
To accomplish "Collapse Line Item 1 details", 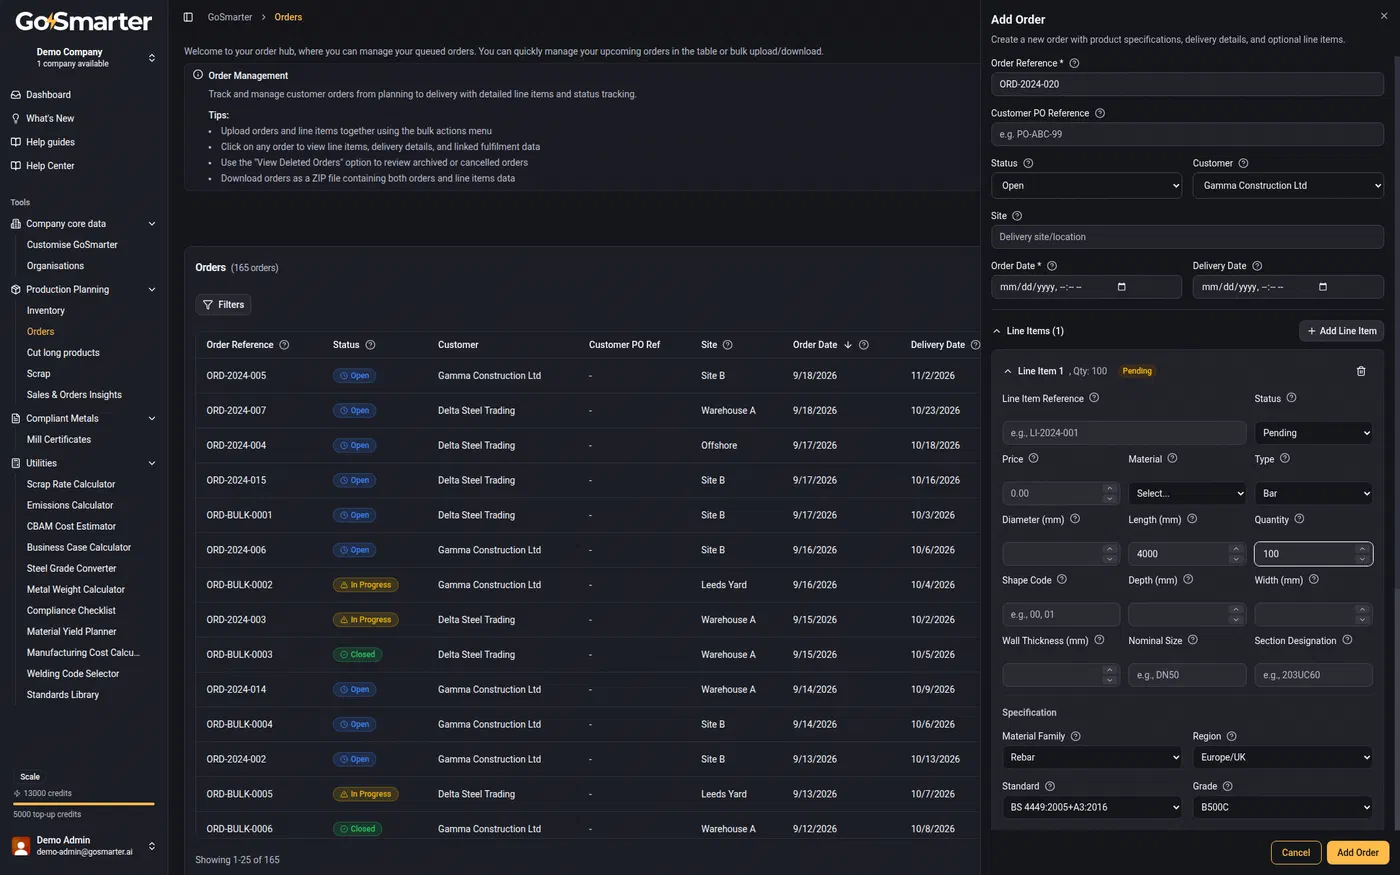I will tap(1007, 371).
